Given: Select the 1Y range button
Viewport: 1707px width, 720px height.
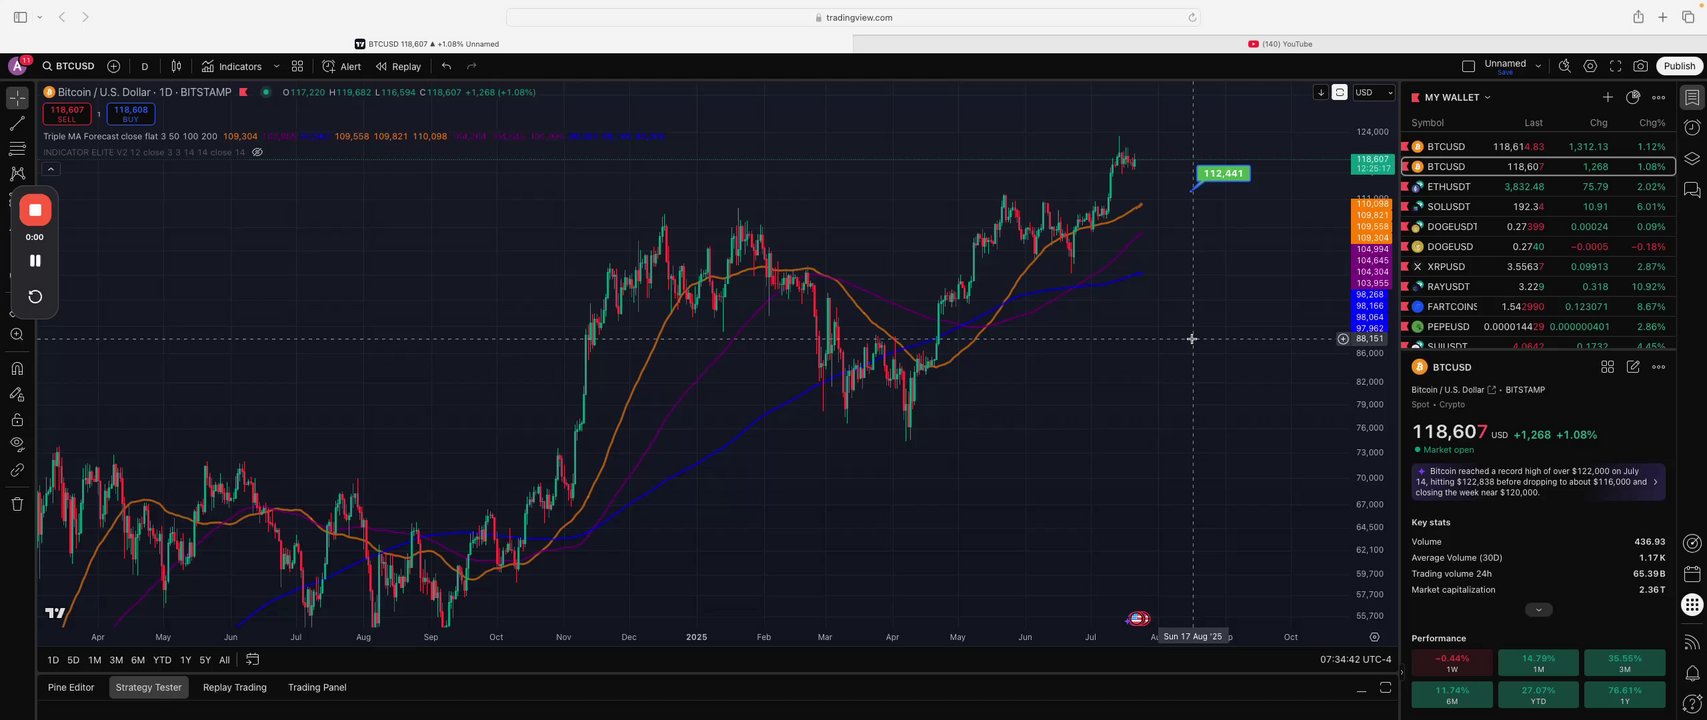Looking at the screenshot, I should [185, 660].
